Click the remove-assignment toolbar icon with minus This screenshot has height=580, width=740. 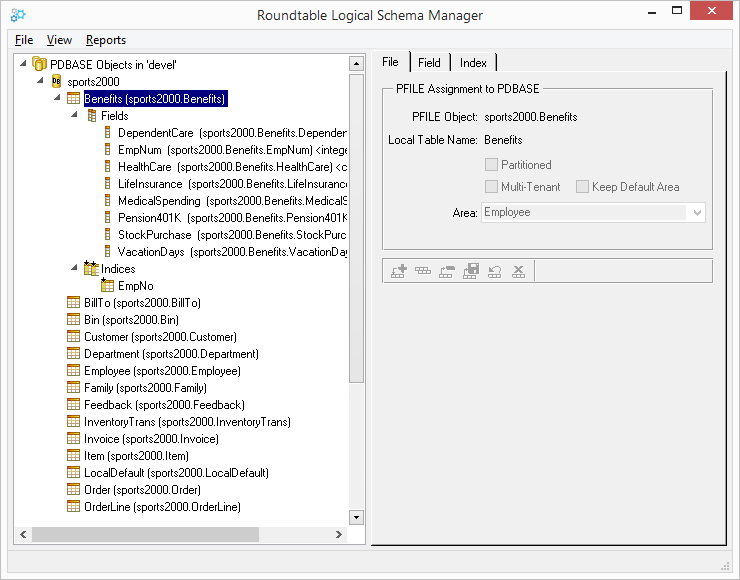[x=447, y=271]
